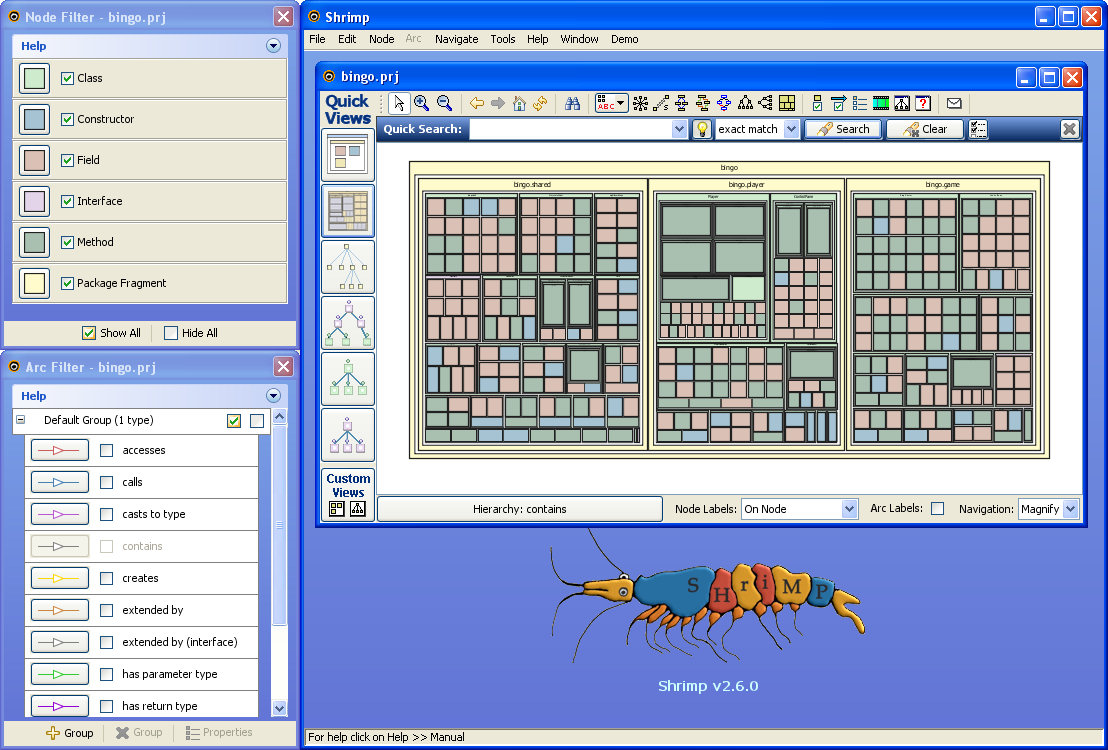This screenshot has width=1108, height=750.
Task: Close the Quick Search bar
Action: [1070, 129]
